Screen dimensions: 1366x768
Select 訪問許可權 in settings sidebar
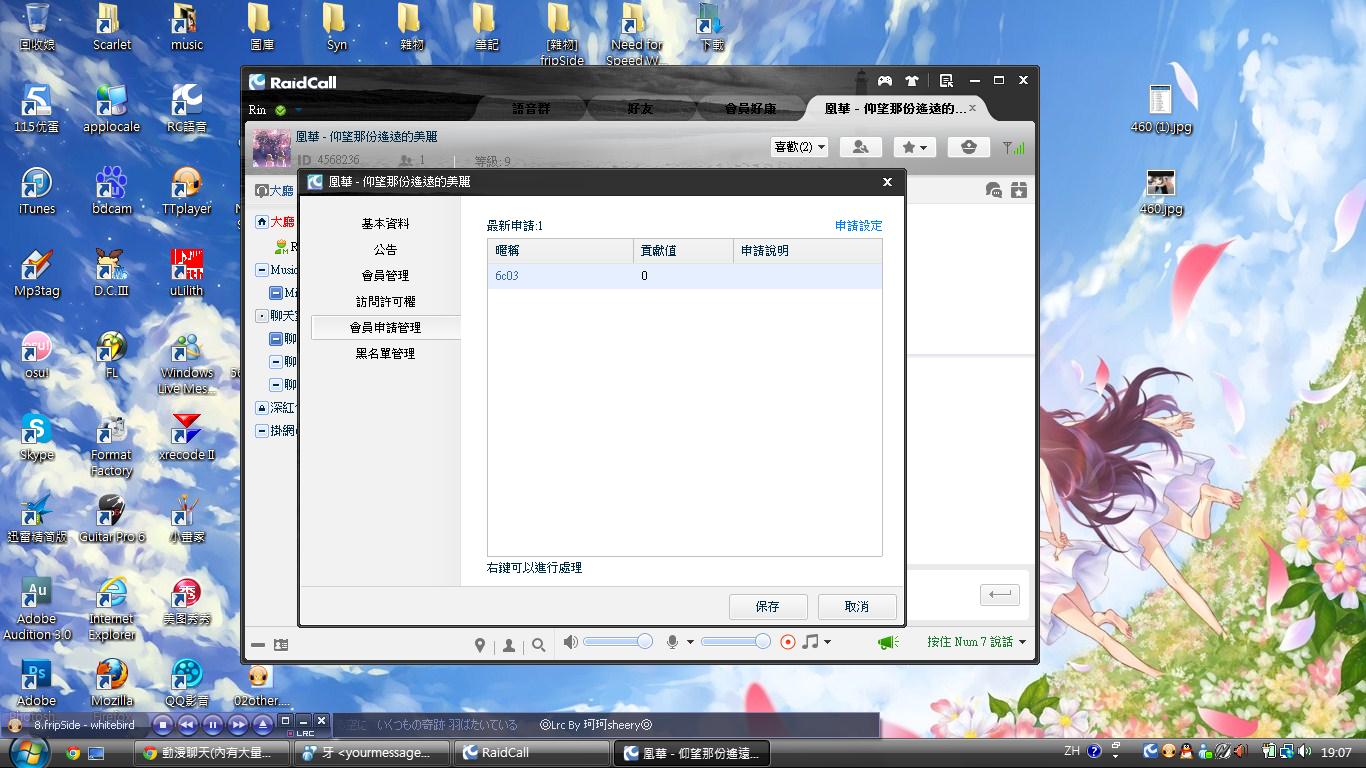[x=385, y=302]
